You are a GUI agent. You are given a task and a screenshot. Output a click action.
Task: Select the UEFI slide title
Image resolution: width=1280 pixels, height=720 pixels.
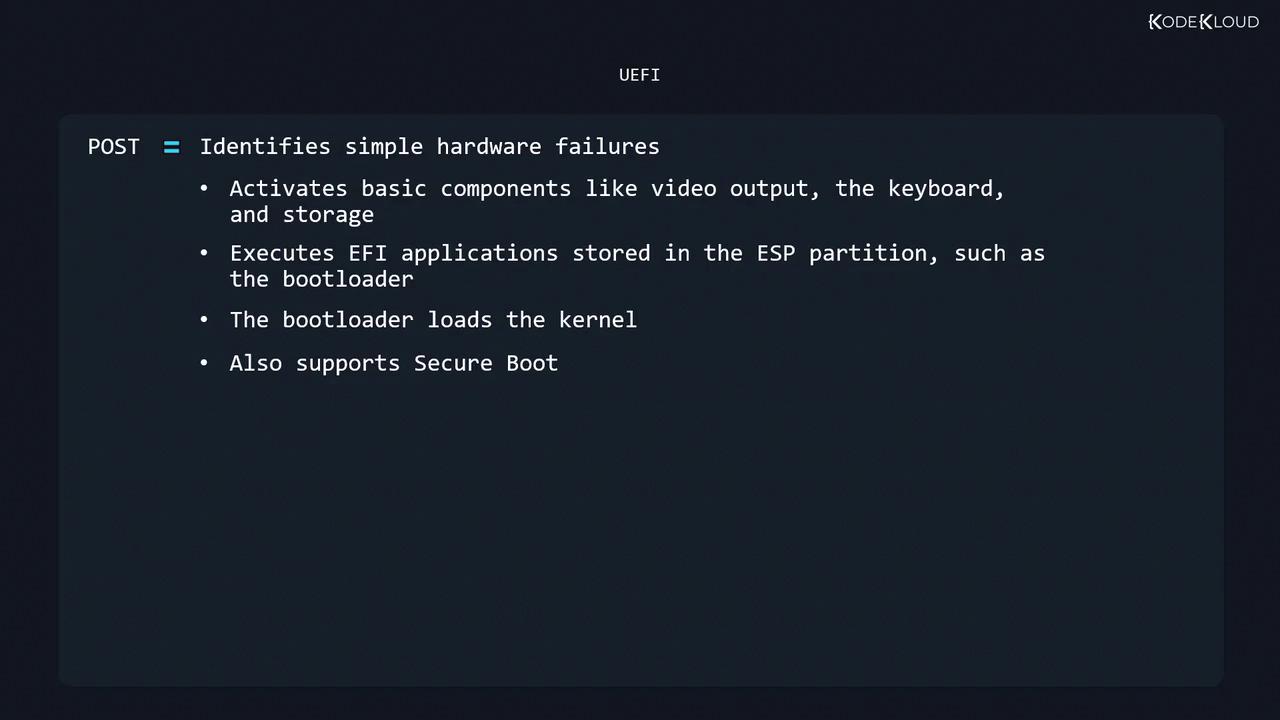click(639, 75)
